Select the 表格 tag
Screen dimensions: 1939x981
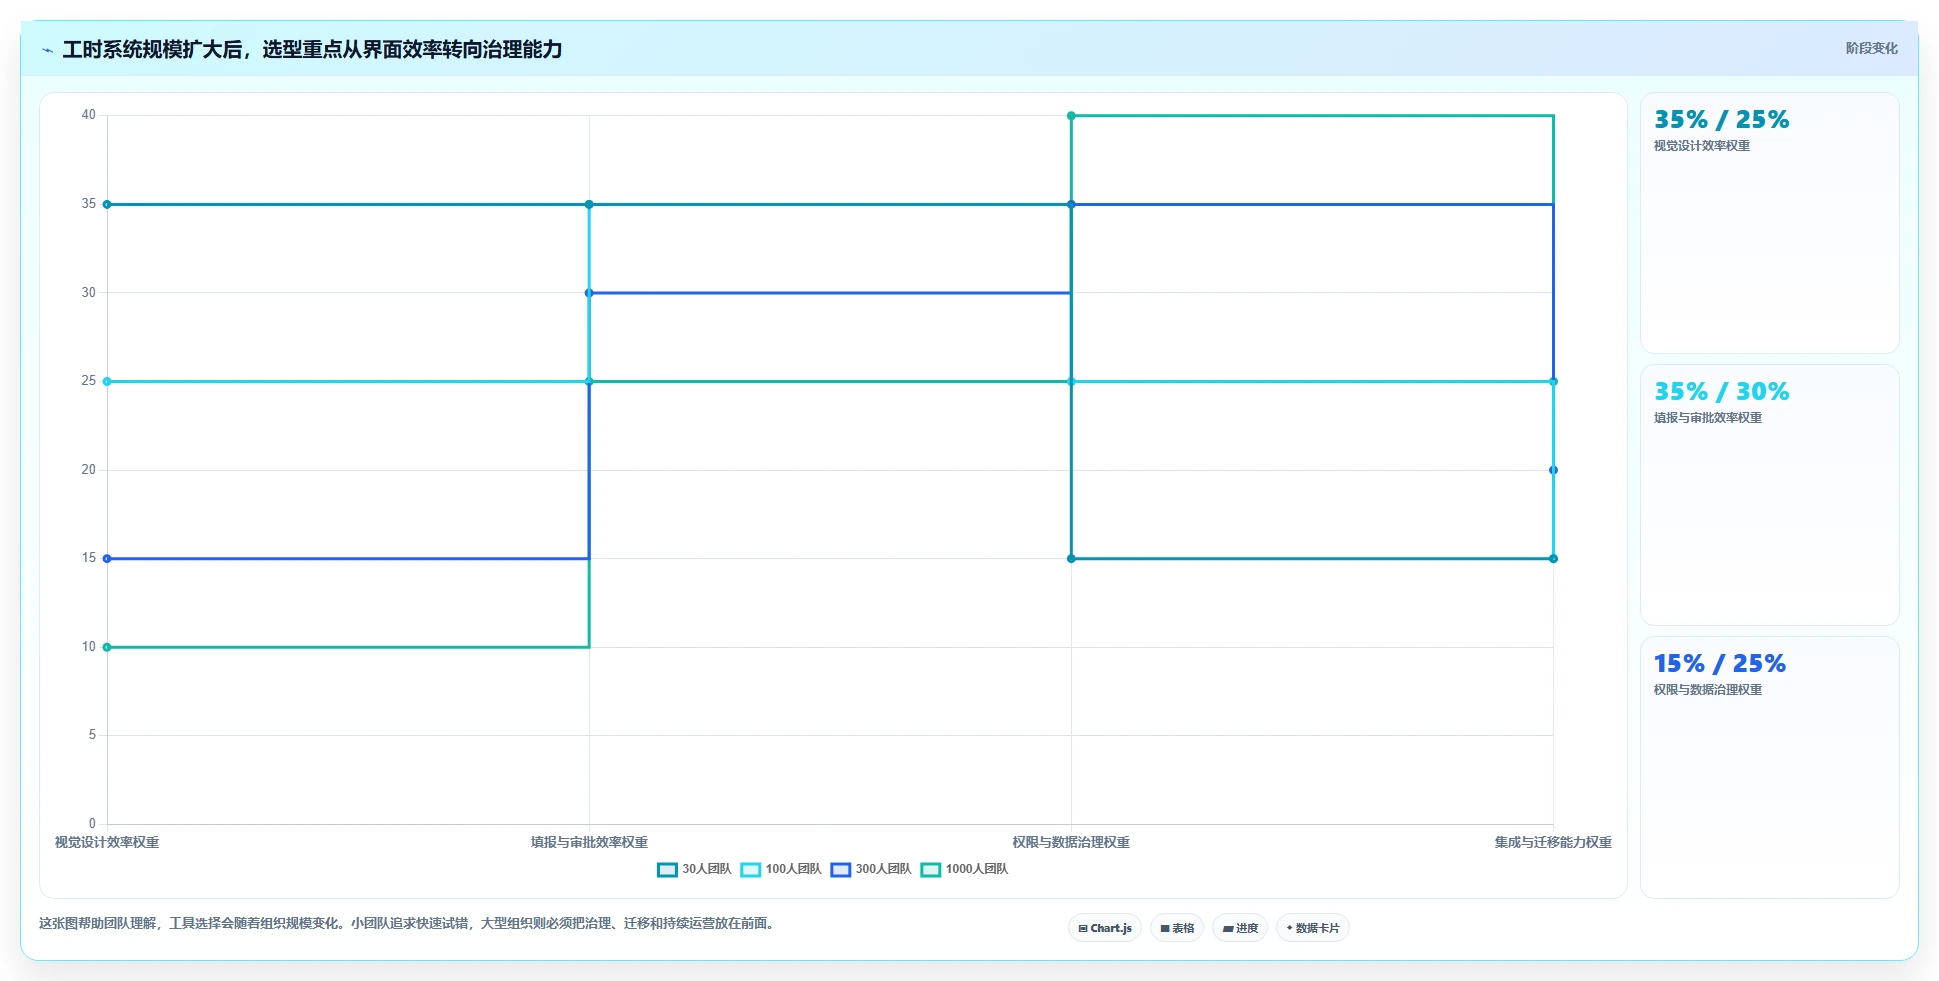(1177, 929)
